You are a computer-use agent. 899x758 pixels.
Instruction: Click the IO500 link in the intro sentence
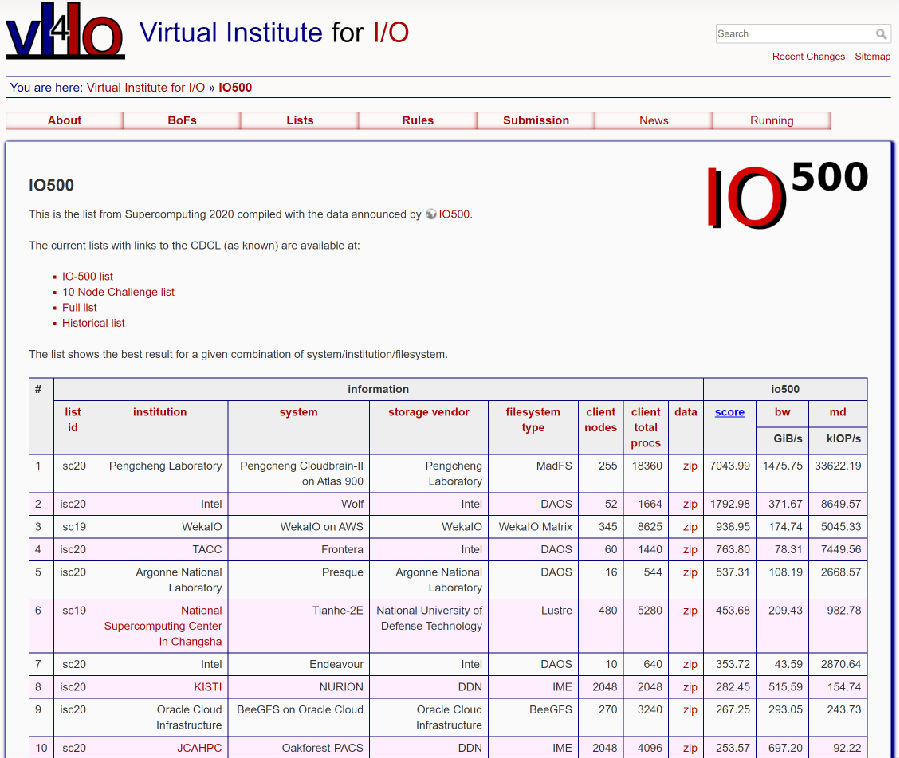coord(454,214)
